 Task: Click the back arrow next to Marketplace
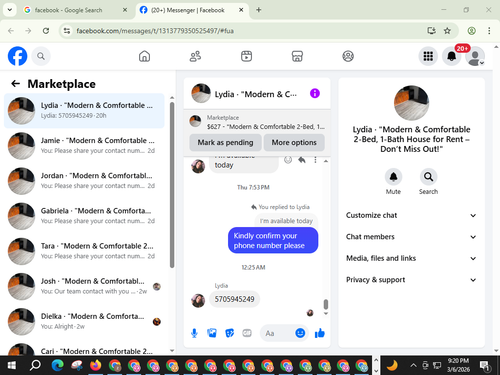(15, 83)
